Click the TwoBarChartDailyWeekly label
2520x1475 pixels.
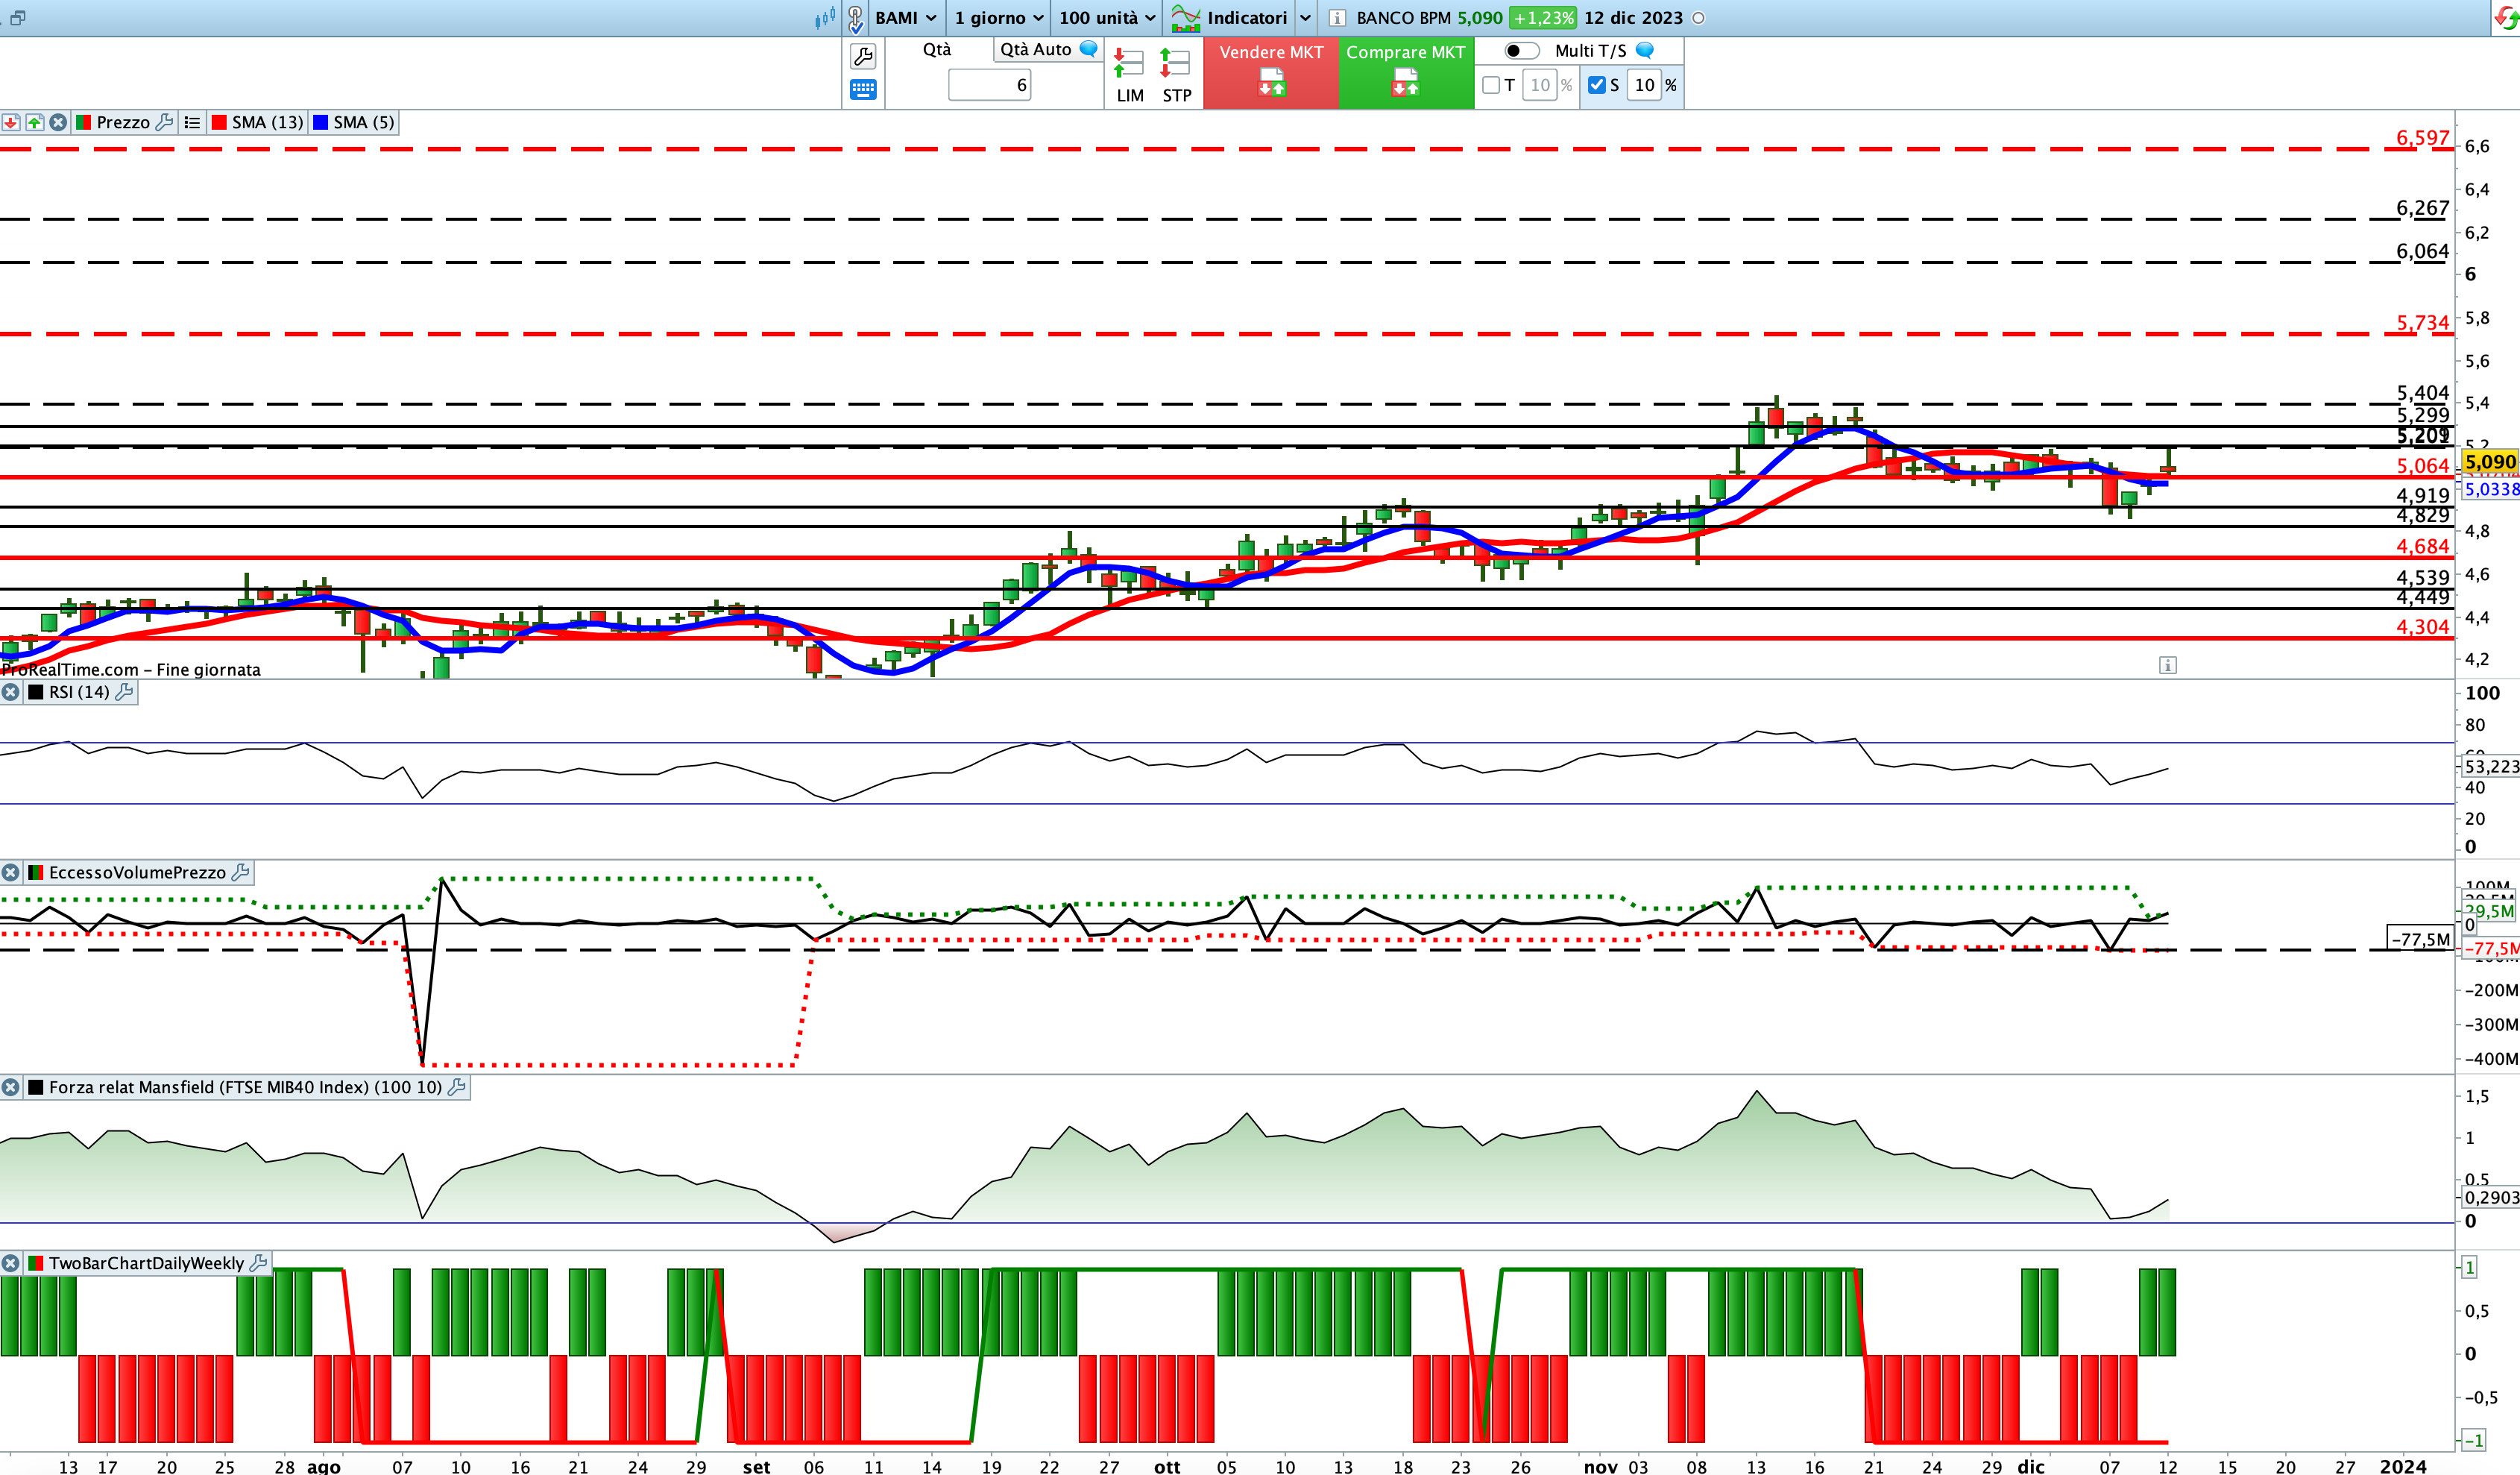146,1263
